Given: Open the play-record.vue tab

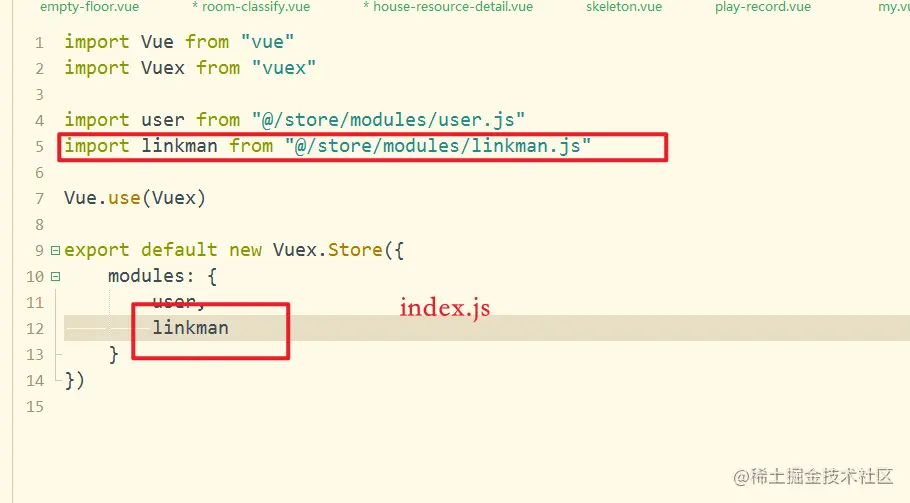Looking at the screenshot, I should (x=763, y=7).
